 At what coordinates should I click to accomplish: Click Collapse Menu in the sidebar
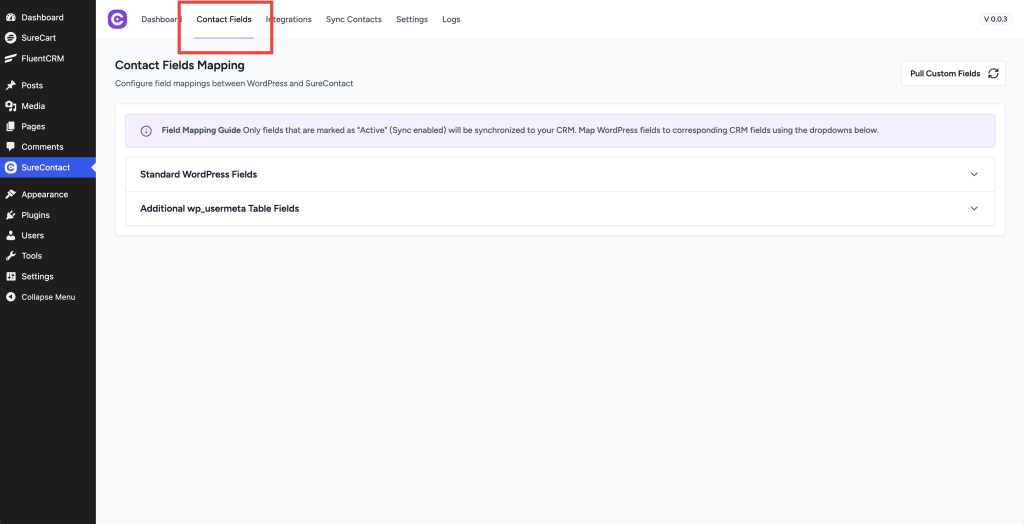48,297
